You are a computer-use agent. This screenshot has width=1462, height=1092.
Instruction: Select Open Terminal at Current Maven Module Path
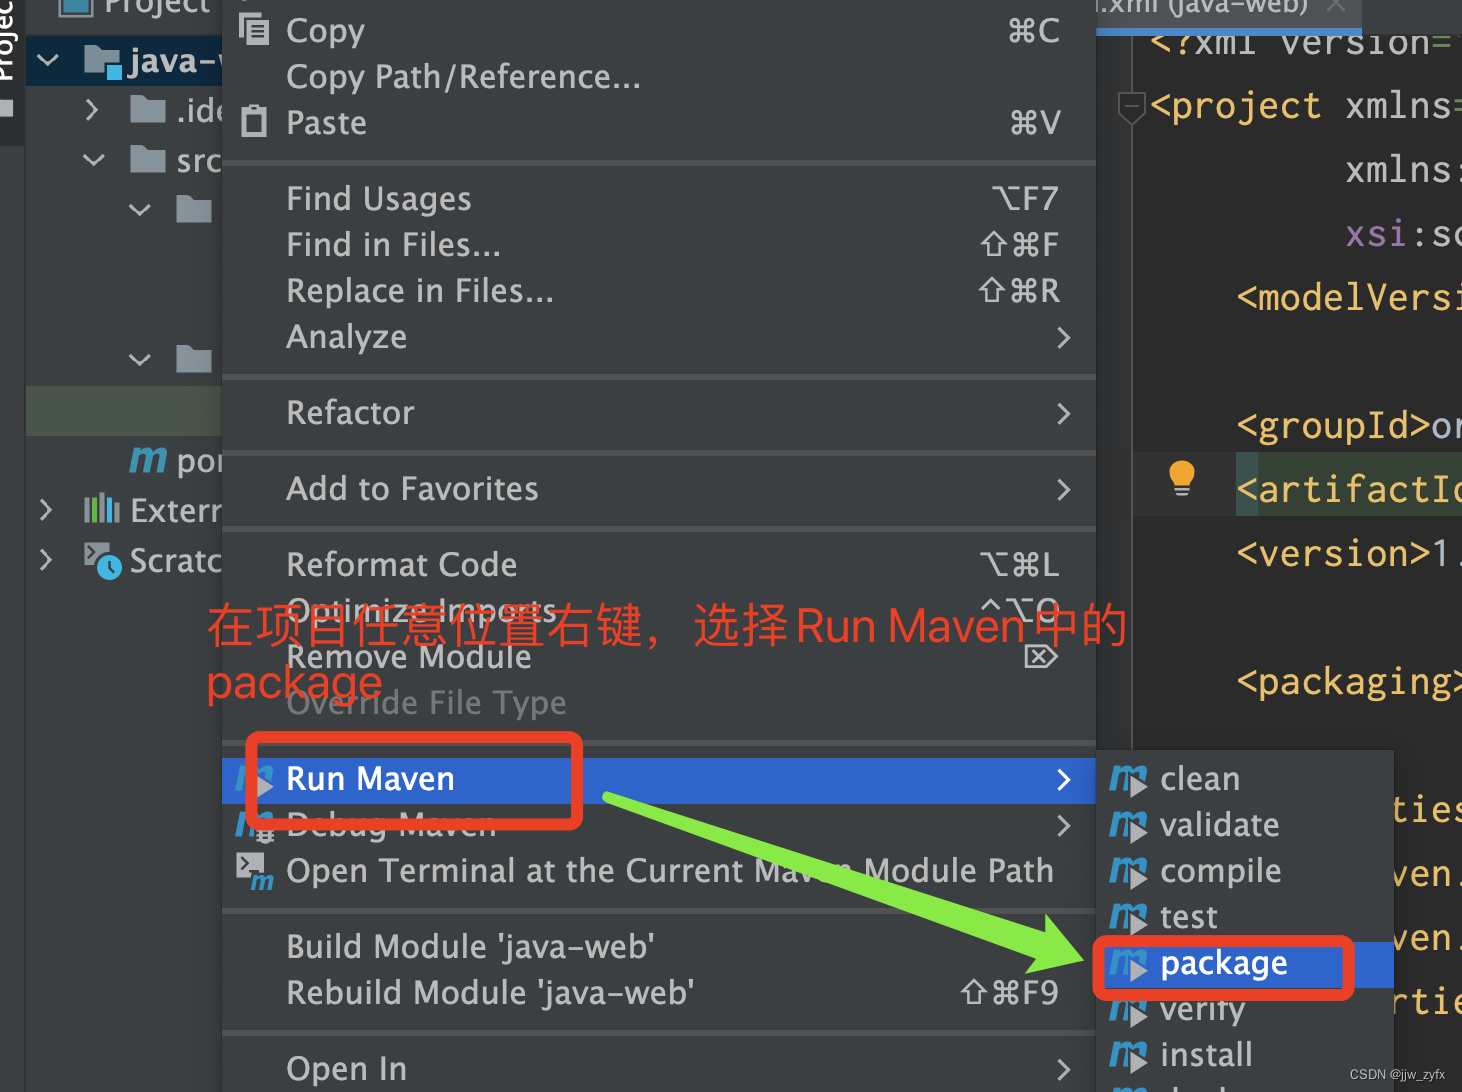(658, 870)
